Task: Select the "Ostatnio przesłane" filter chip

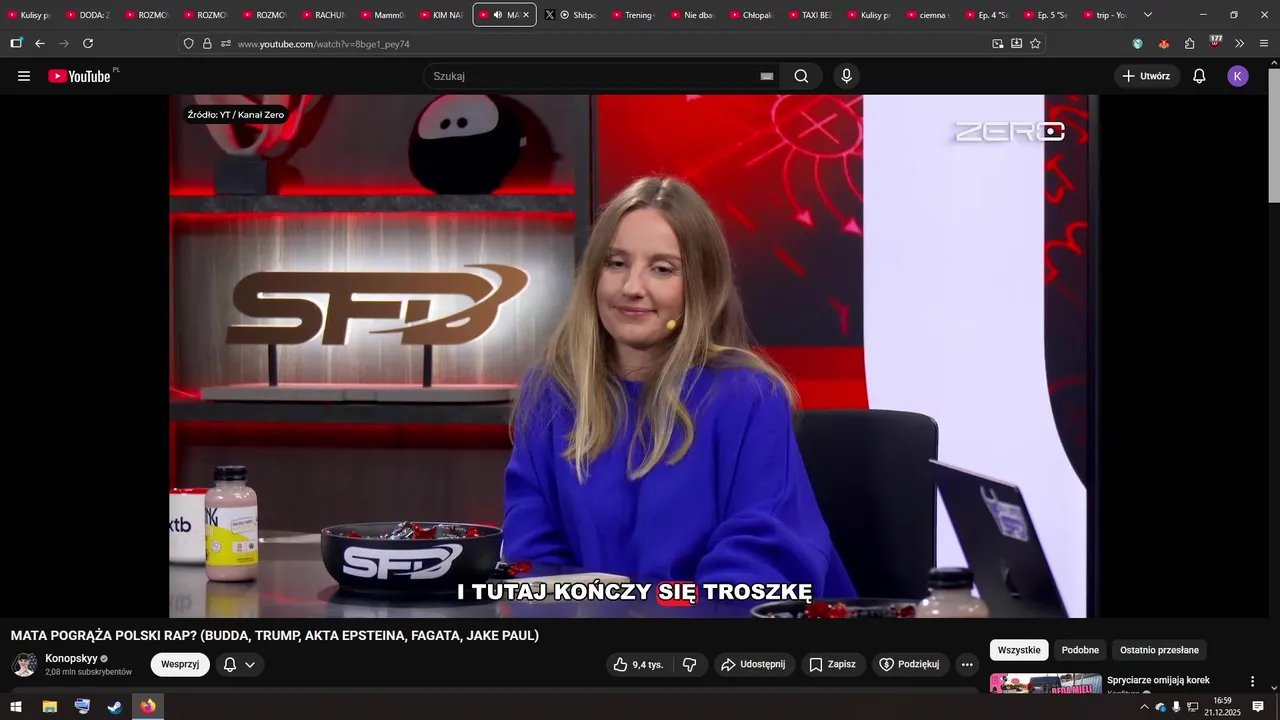Action: (x=1159, y=650)
